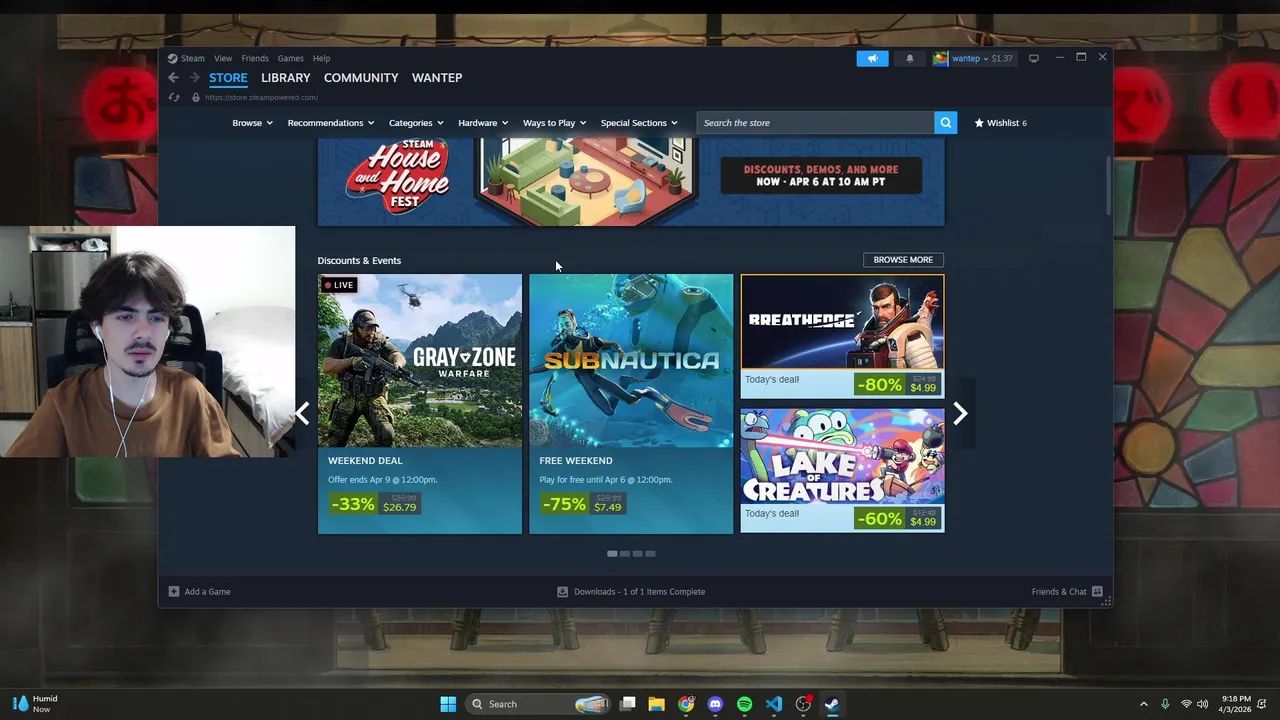Click the -75% $7.49 price tag
The image size is (1280, 720).
(583, 504)
